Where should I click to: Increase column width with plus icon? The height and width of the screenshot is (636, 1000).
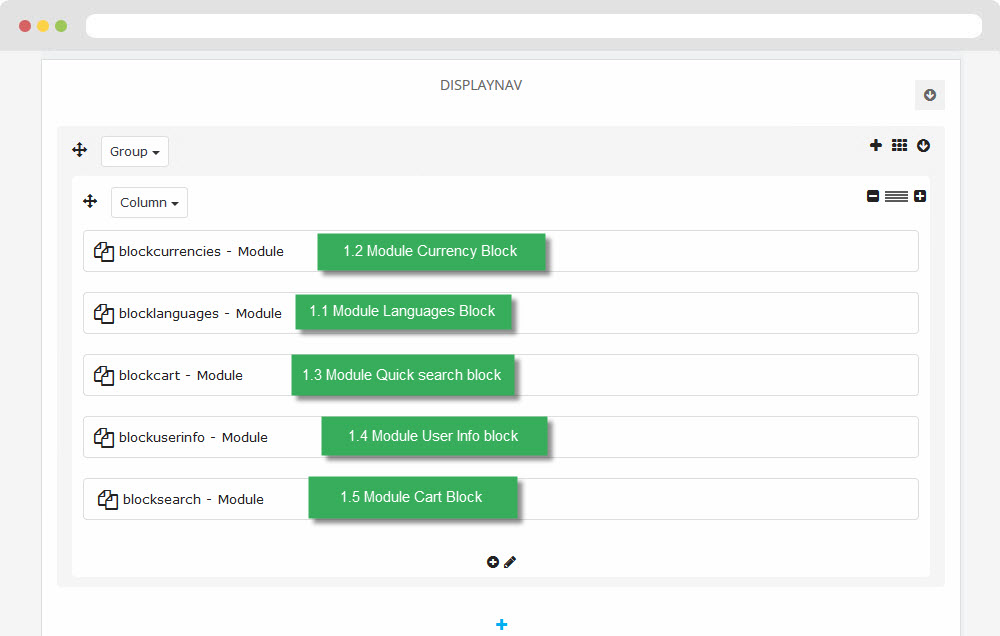tap(920, 196)
